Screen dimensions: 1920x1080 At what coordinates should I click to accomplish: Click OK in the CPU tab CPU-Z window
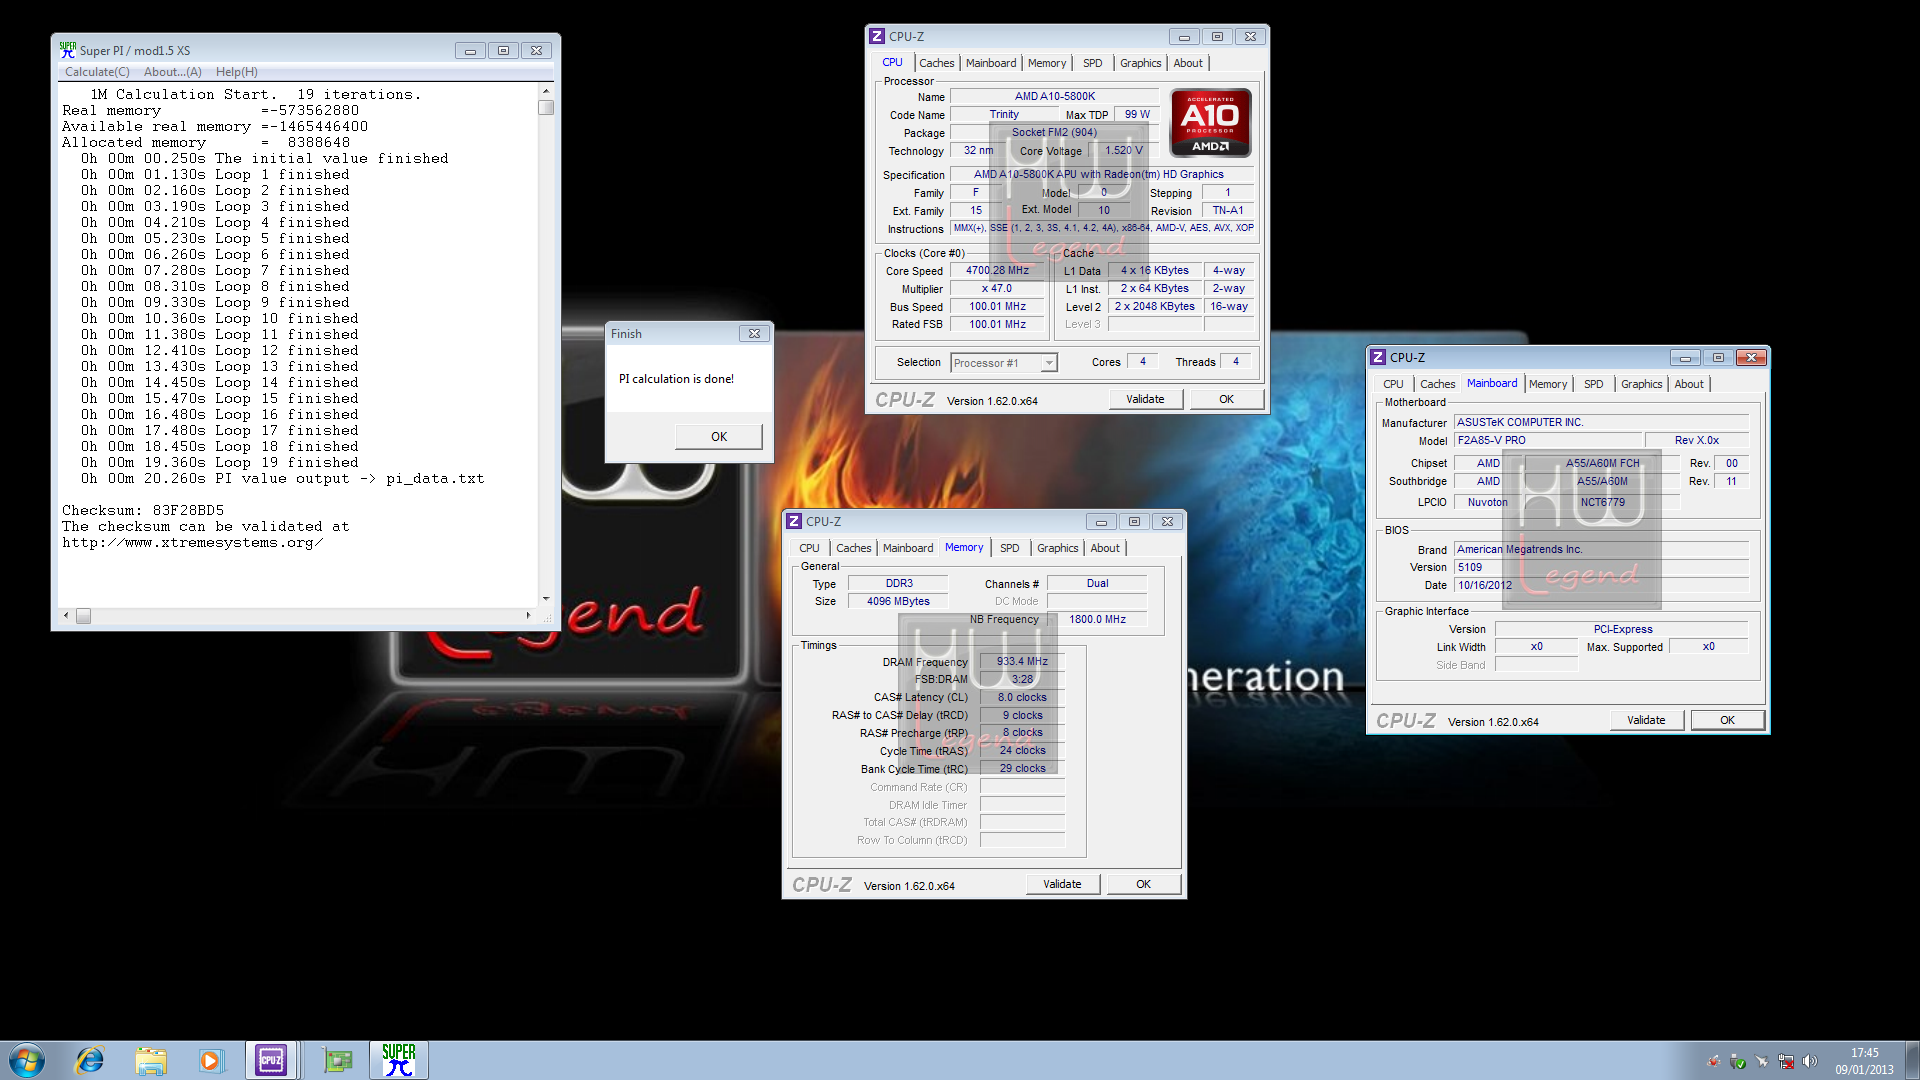[1226, 399]
